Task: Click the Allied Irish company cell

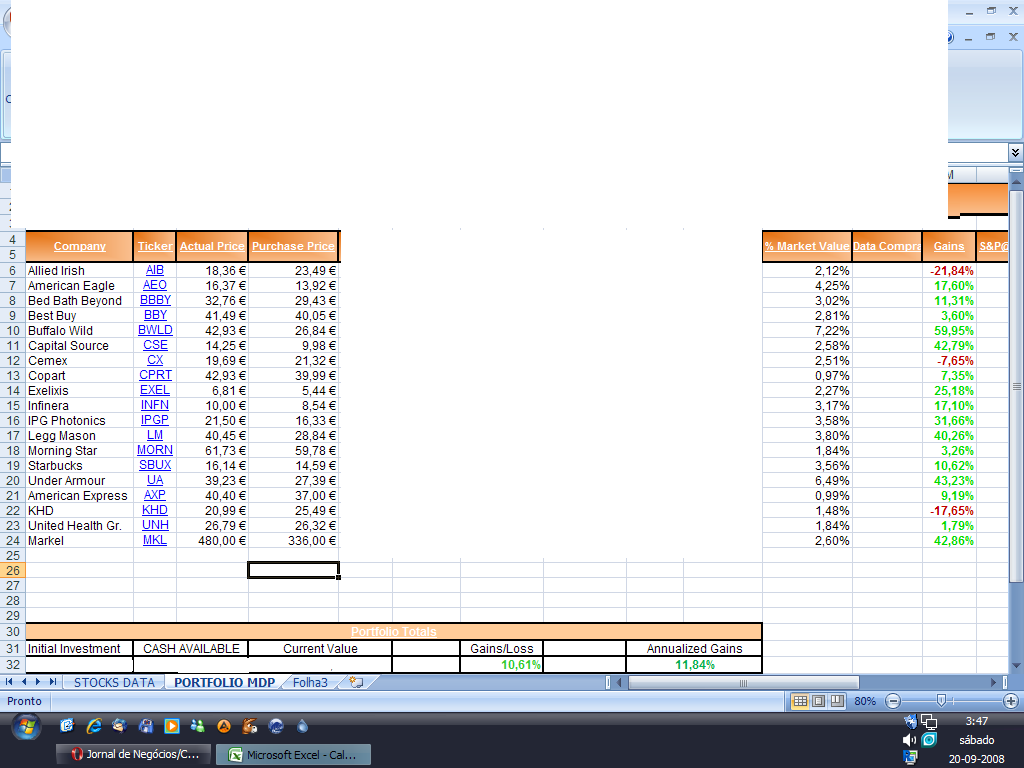Action: (x=79, y=270)
